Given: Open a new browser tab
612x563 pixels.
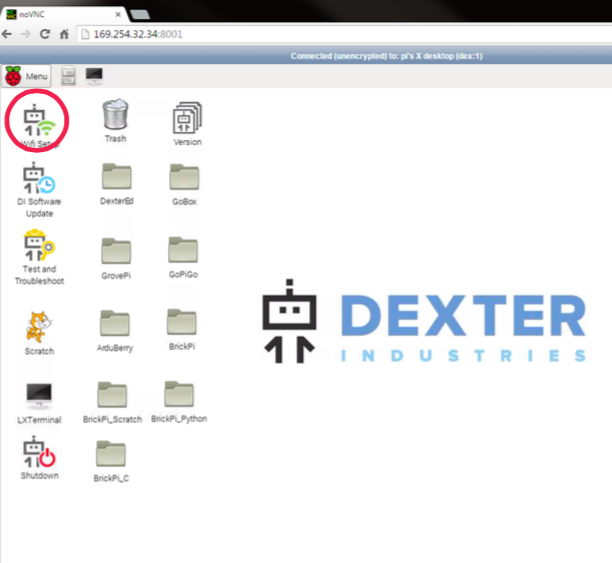Looking at the screenshot, I should pos(140,15).
